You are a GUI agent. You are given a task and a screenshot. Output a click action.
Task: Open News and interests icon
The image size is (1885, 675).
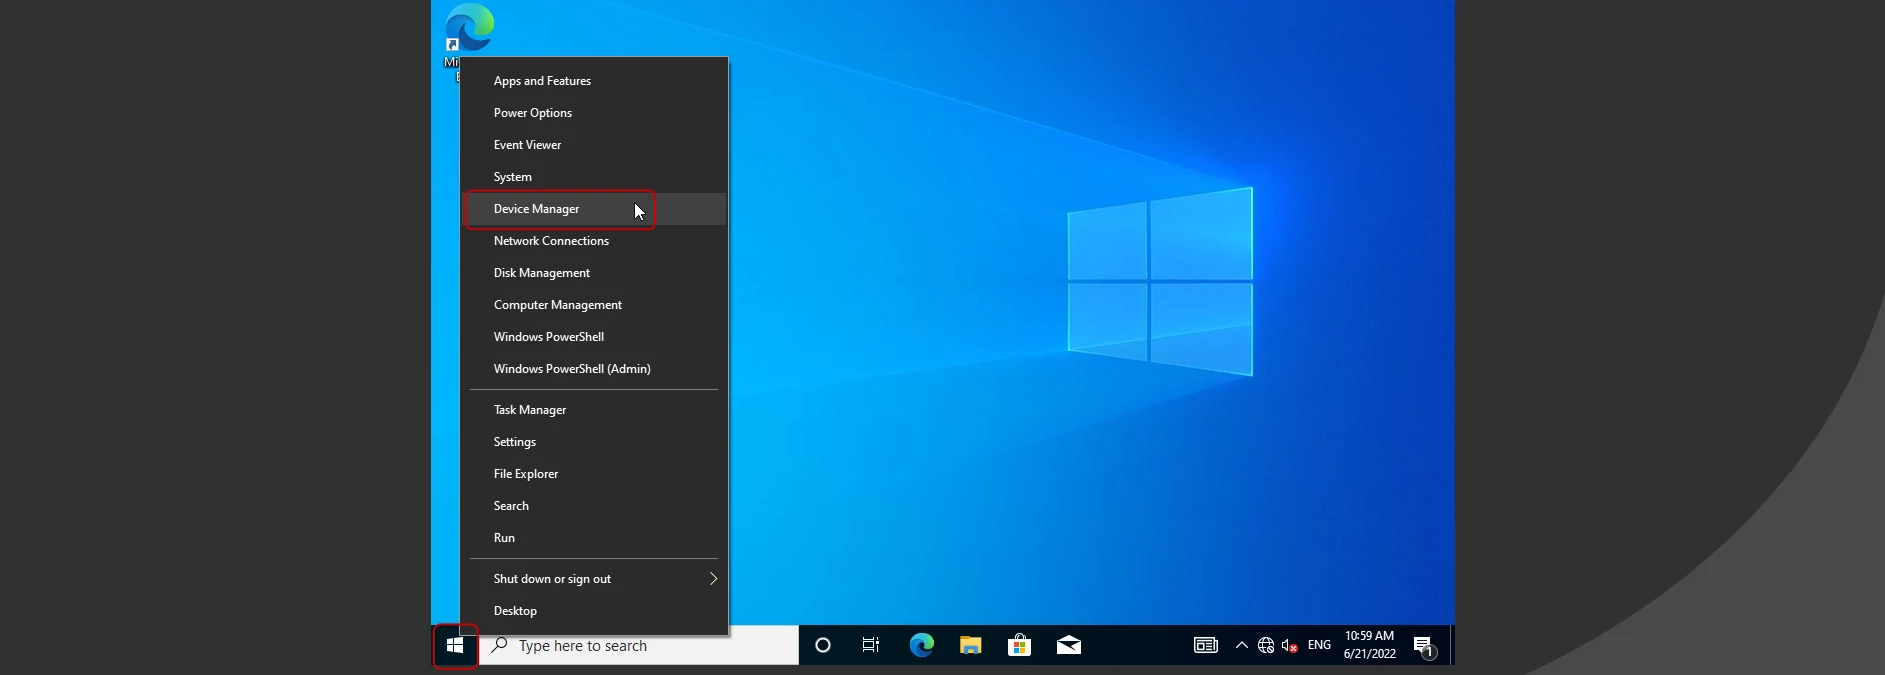(x=1206, y=646)
